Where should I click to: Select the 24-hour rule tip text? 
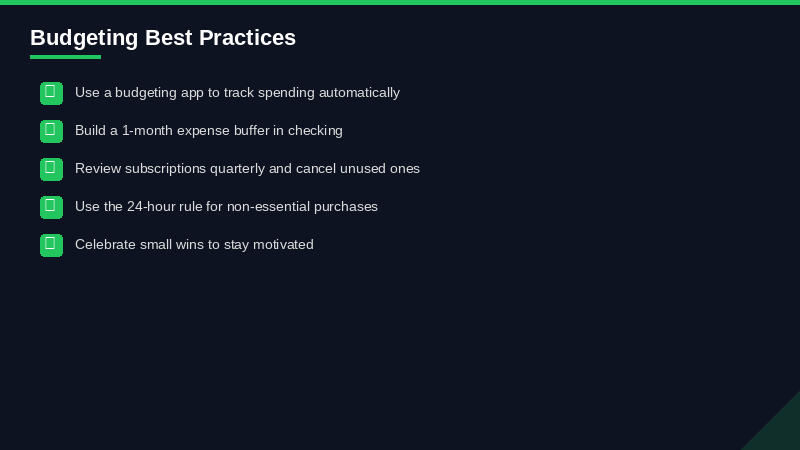point(226,207)
